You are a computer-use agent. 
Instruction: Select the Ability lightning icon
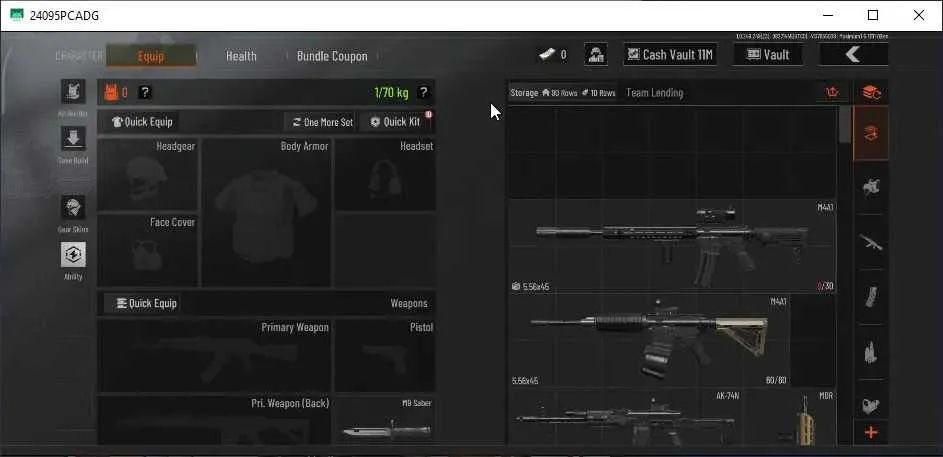coord(73,254)
